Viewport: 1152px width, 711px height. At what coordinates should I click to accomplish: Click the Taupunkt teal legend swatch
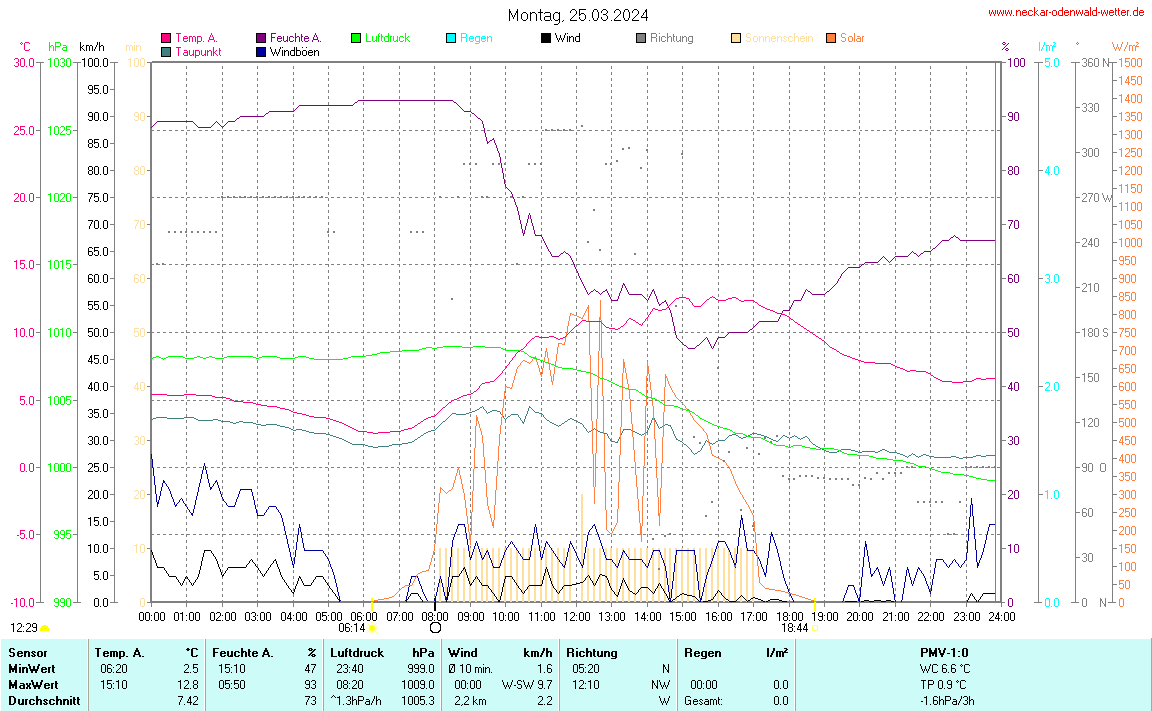tap(166, 51)
